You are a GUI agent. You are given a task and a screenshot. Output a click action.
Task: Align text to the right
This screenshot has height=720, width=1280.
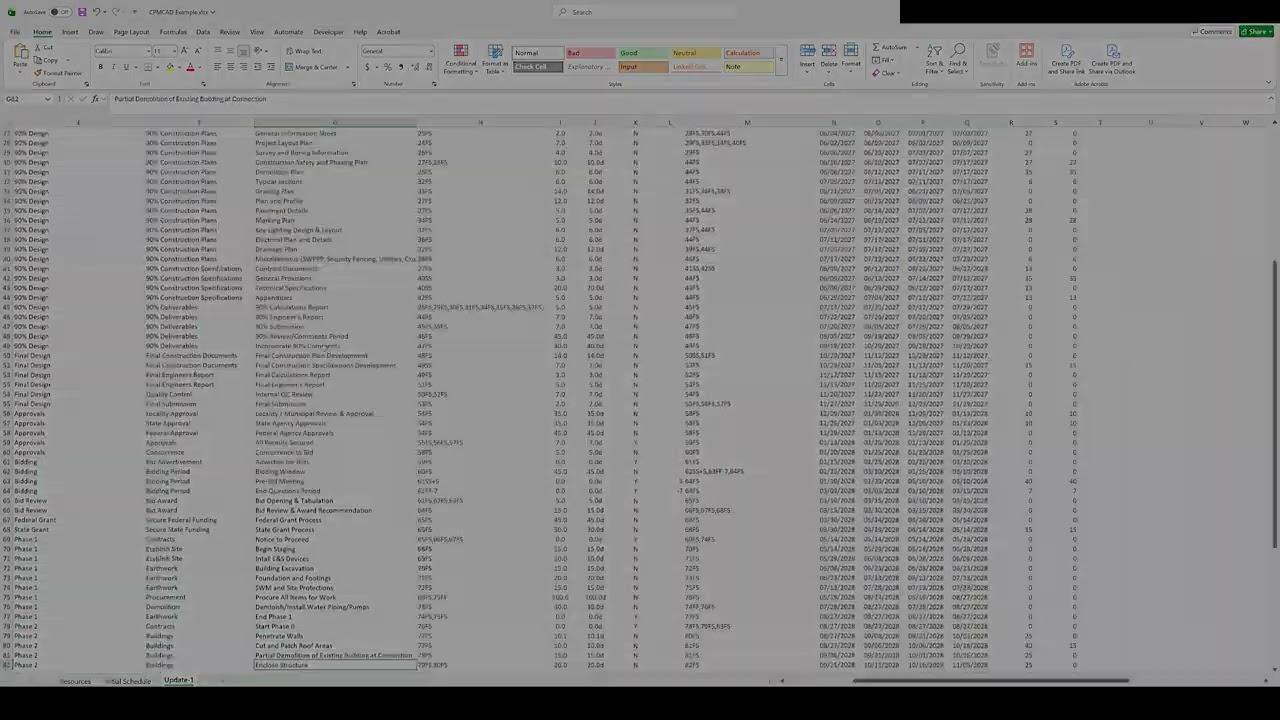tap(243, 67)
